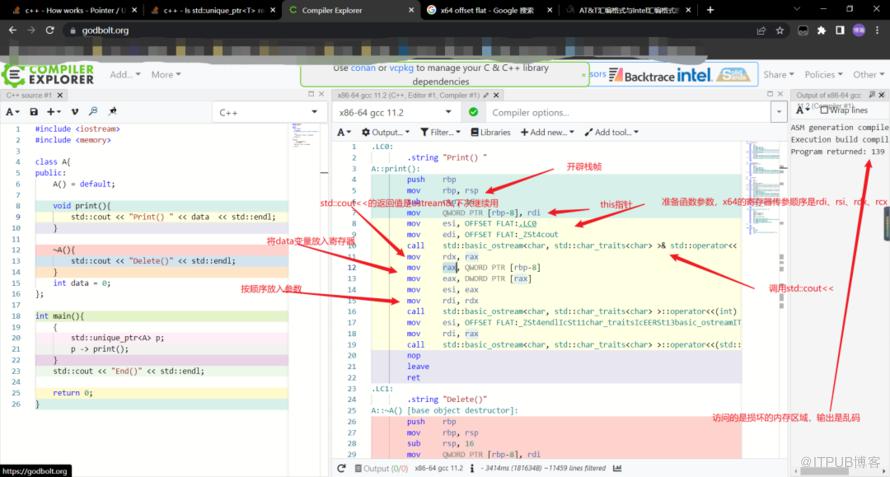Open the Filter dropdown in compiler toolbar
Viewport: 890px width, 477px height.
(441, 132)
